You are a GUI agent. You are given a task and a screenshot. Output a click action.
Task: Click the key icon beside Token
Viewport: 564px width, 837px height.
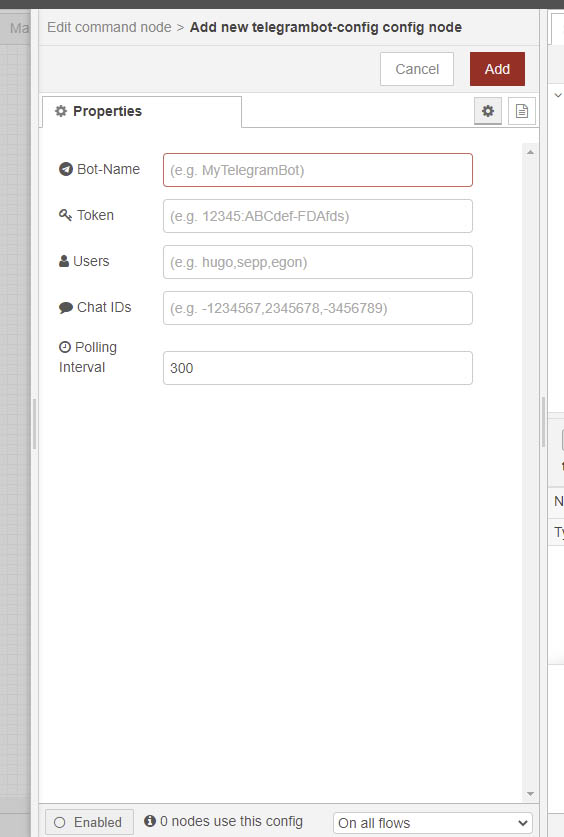pos(65,215)
